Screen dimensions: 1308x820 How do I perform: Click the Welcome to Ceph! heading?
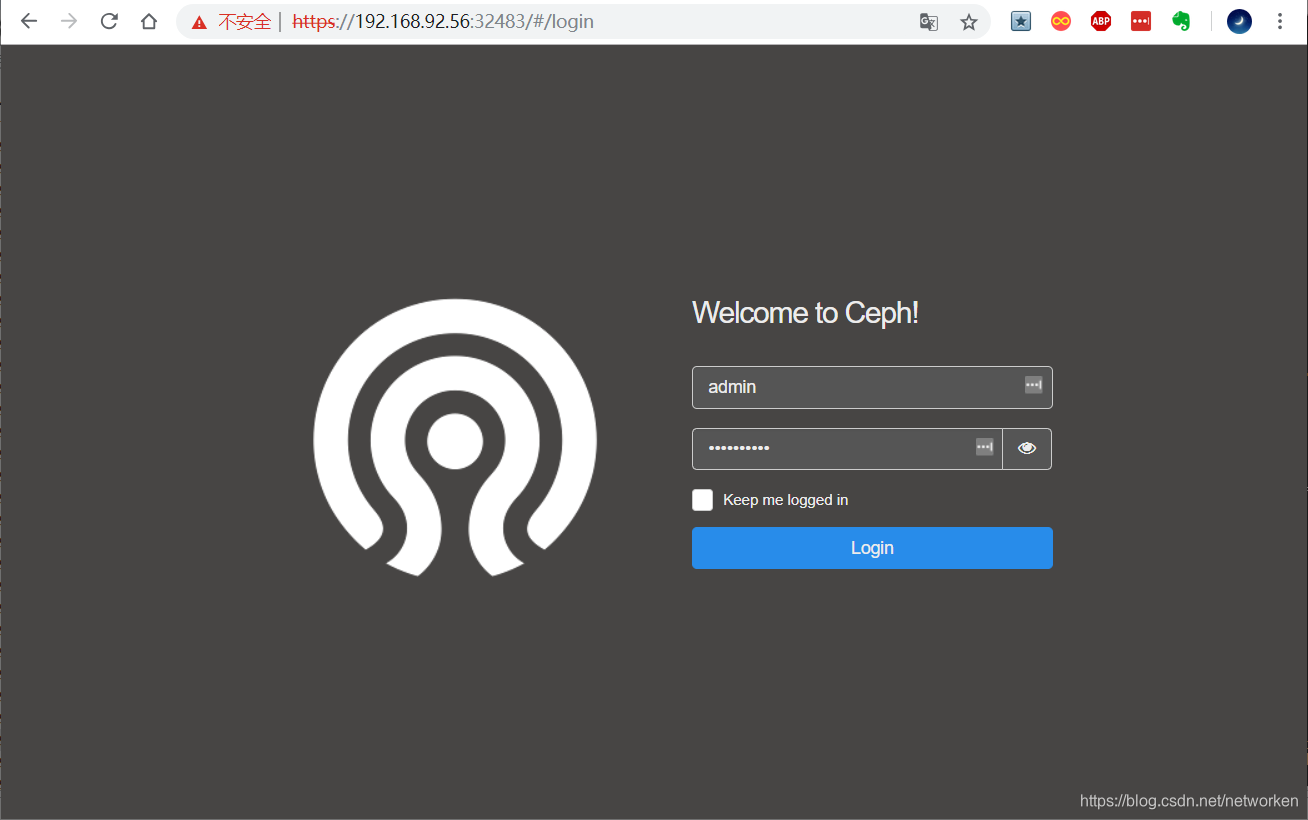coord(805,313)
